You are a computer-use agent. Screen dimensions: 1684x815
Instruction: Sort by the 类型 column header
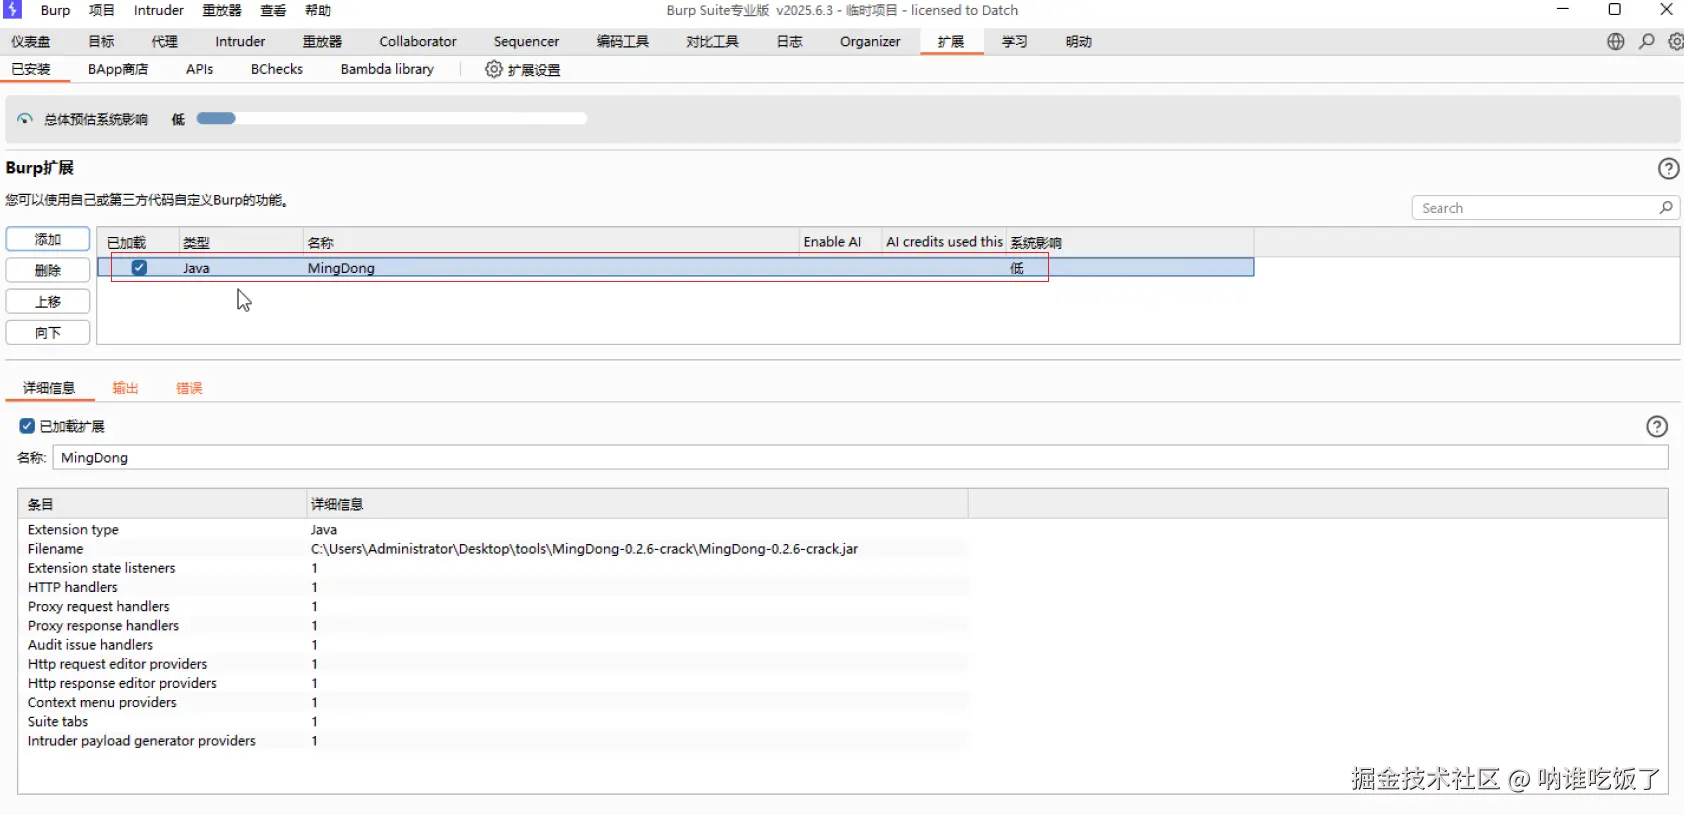tap(241, 242)
